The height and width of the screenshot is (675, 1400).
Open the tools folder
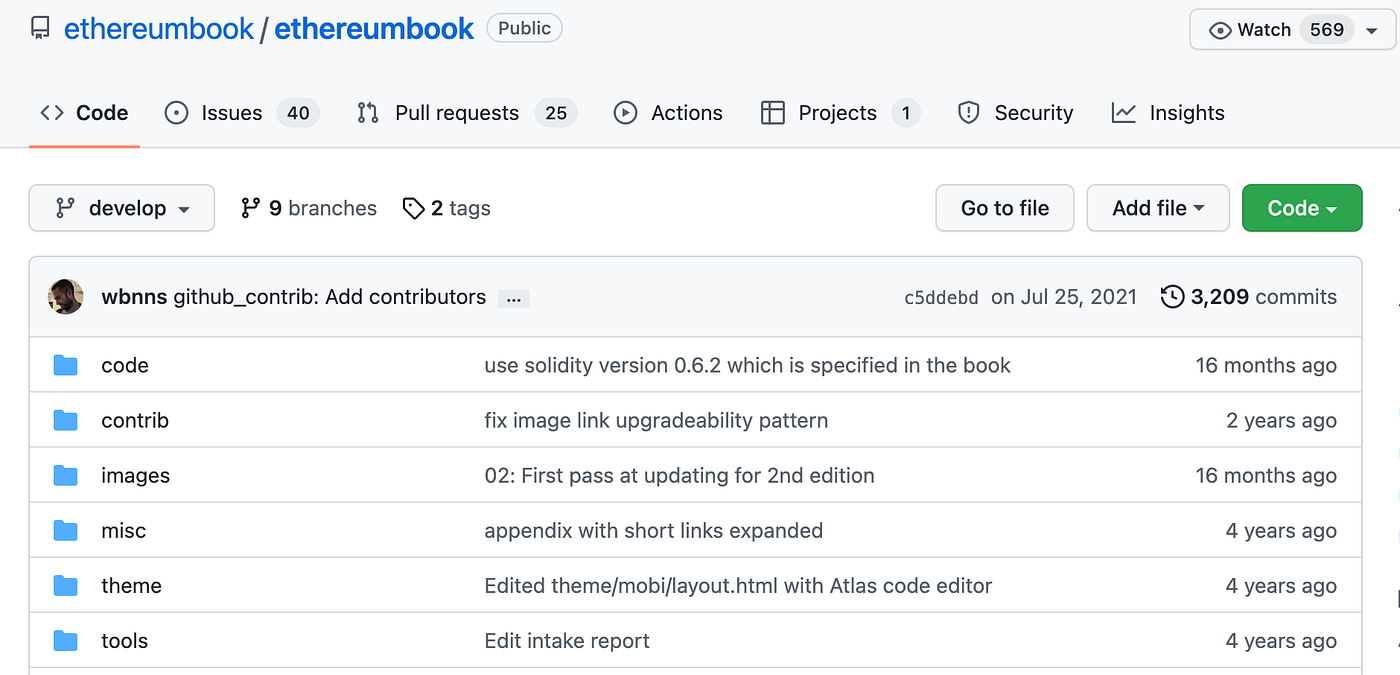125,641
